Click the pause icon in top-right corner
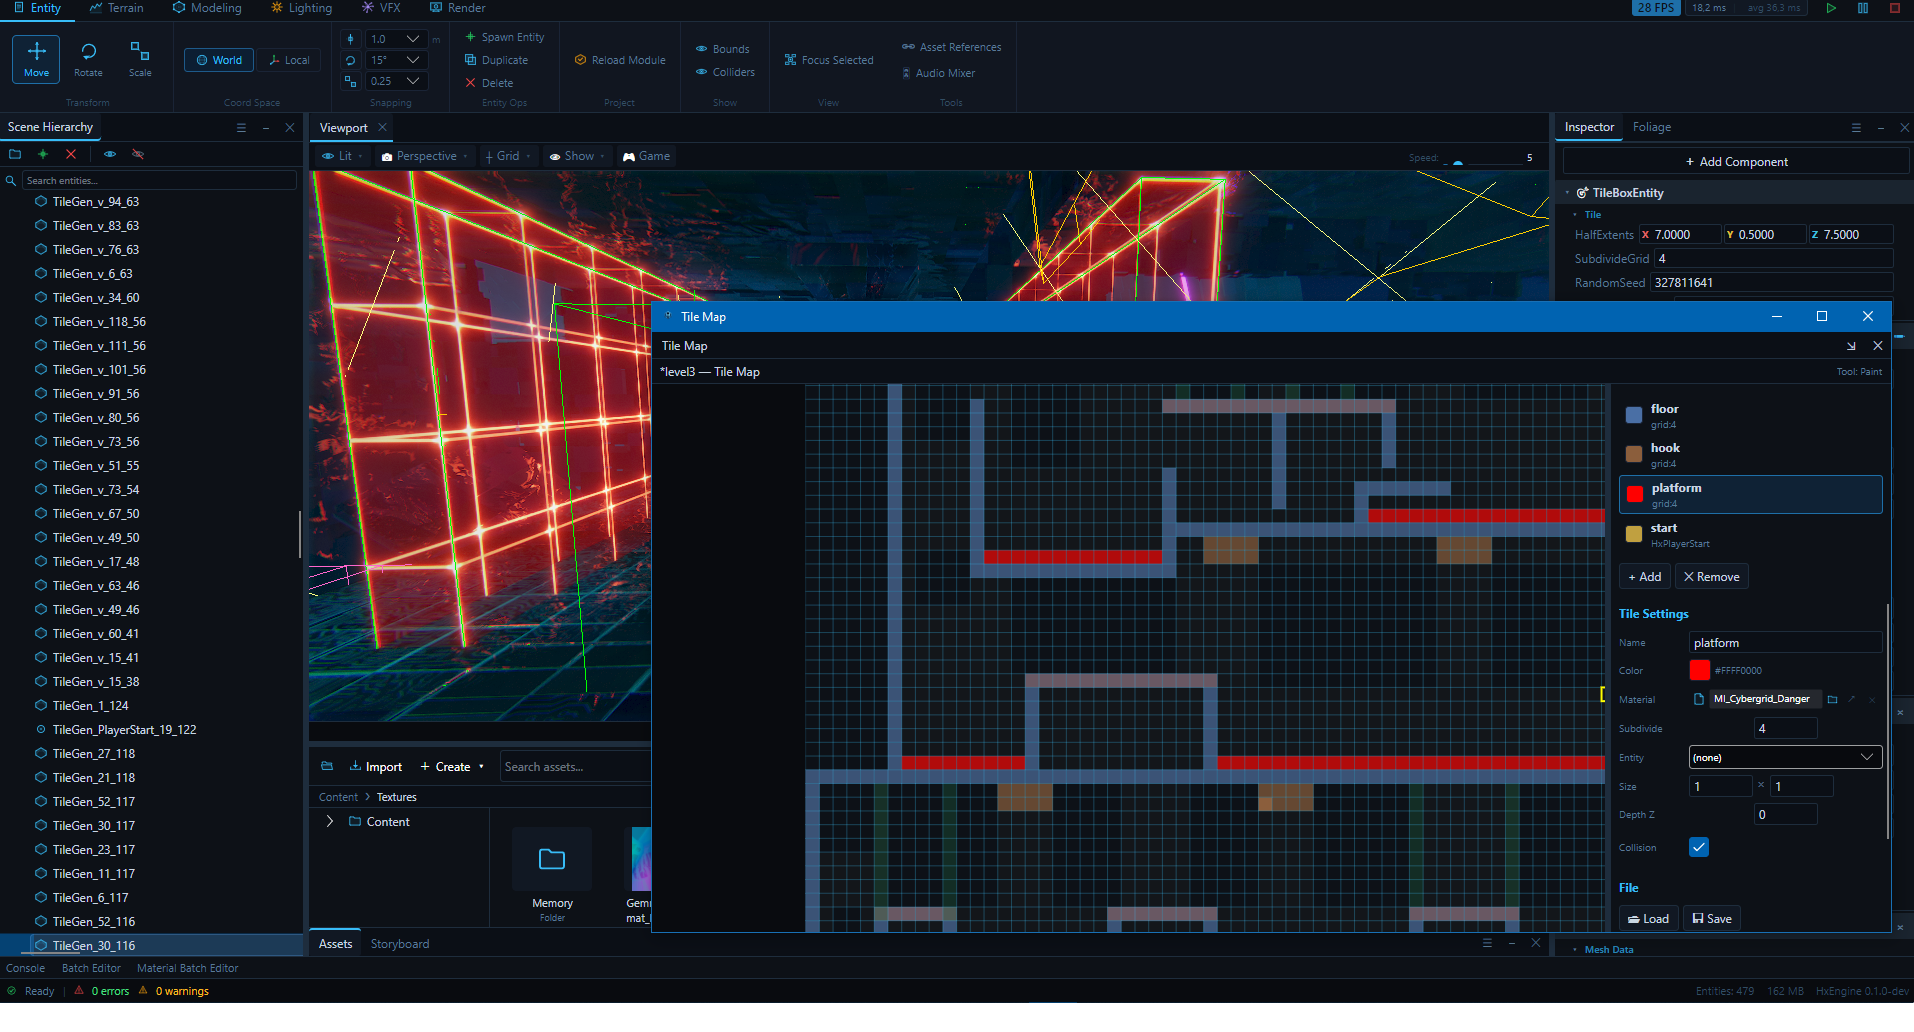 [x=1863, y=8]
